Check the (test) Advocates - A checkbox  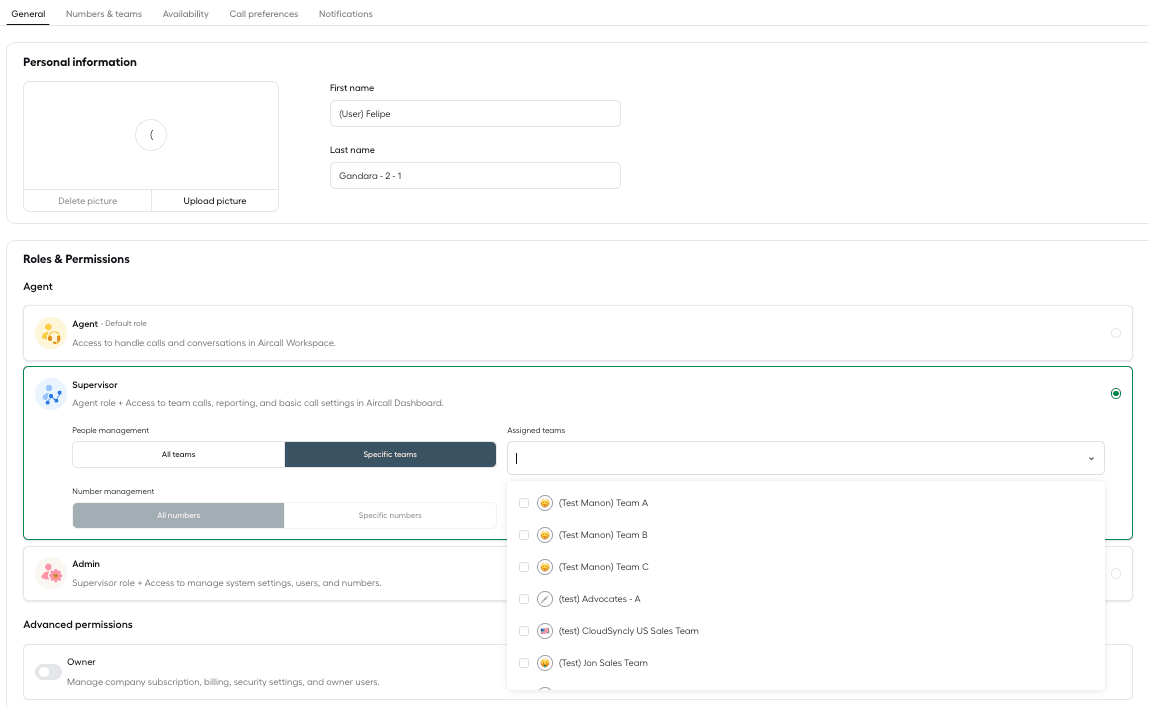[x=524, y=599]
